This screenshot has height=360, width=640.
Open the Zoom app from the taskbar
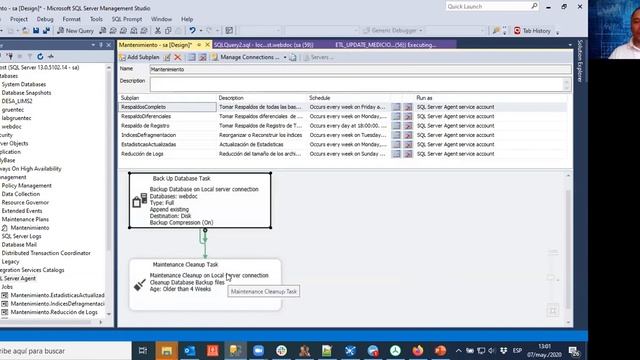pyautogui.click(x=258, y=351)
